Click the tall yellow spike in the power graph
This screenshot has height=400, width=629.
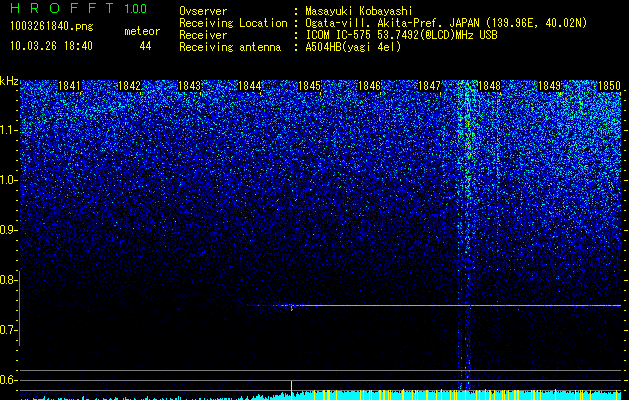292,389
